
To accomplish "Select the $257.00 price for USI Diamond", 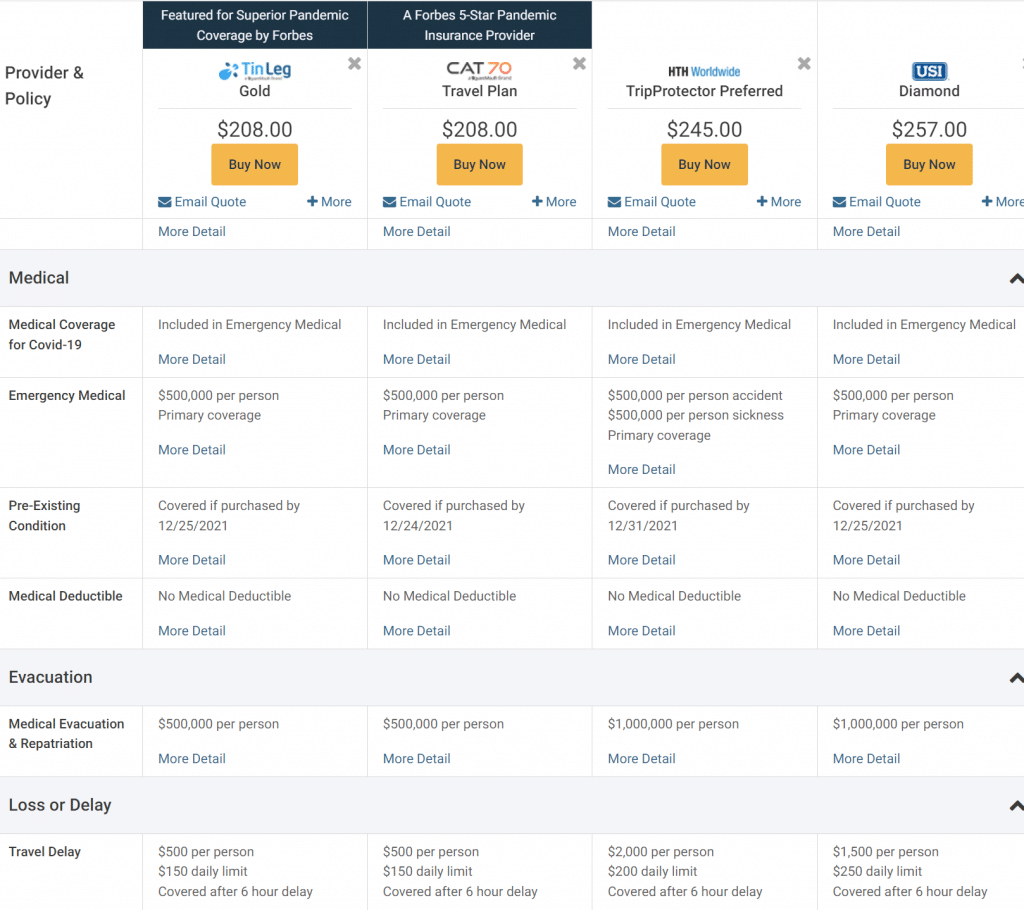I will (x=929, y=129).
